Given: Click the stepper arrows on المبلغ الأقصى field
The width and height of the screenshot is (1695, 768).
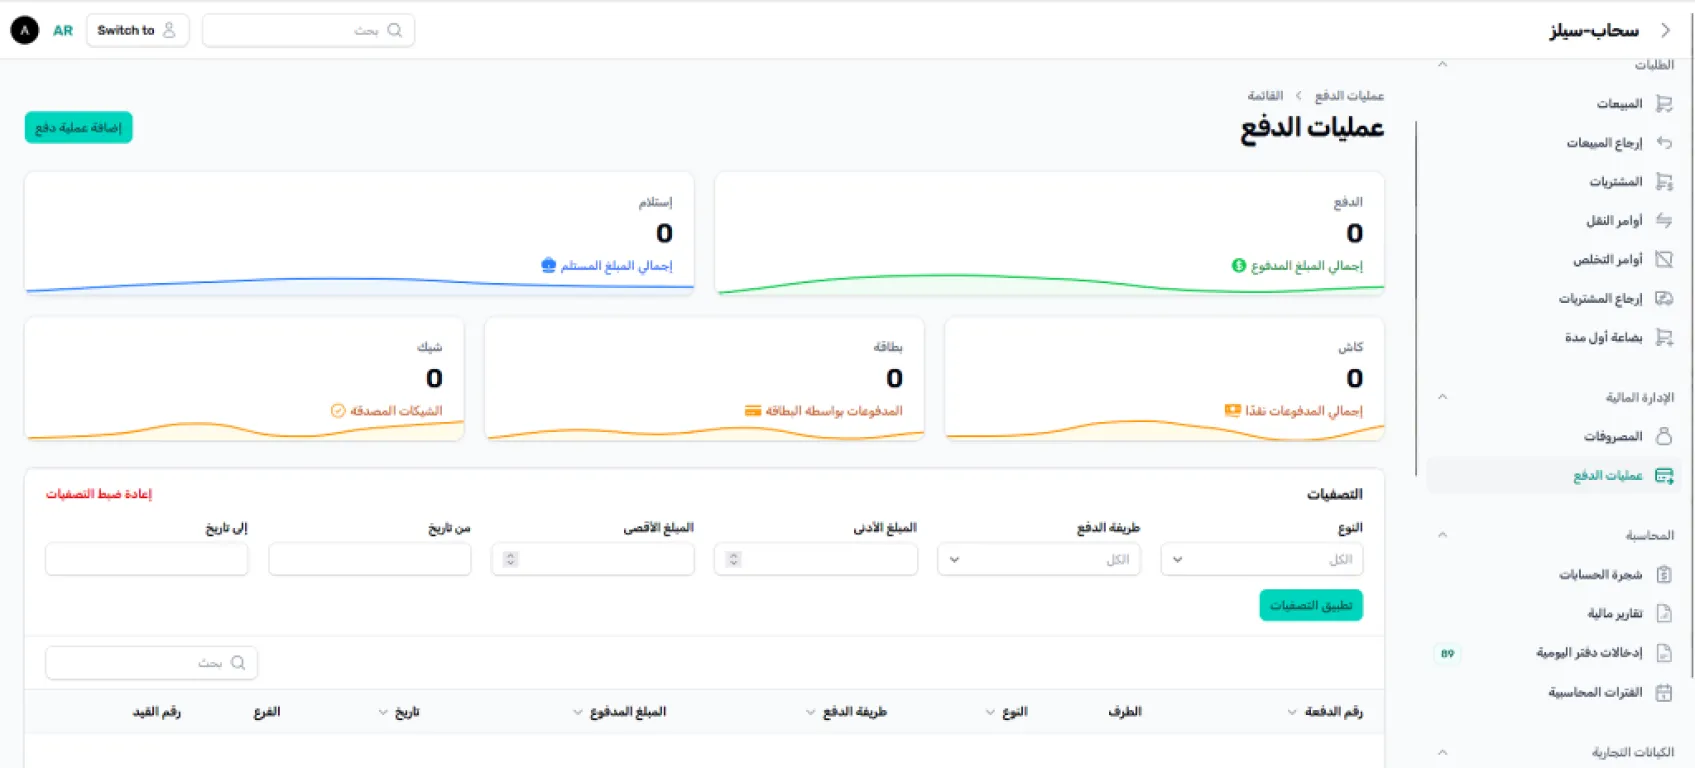Looking at the screenshot, I should [510, 559].
